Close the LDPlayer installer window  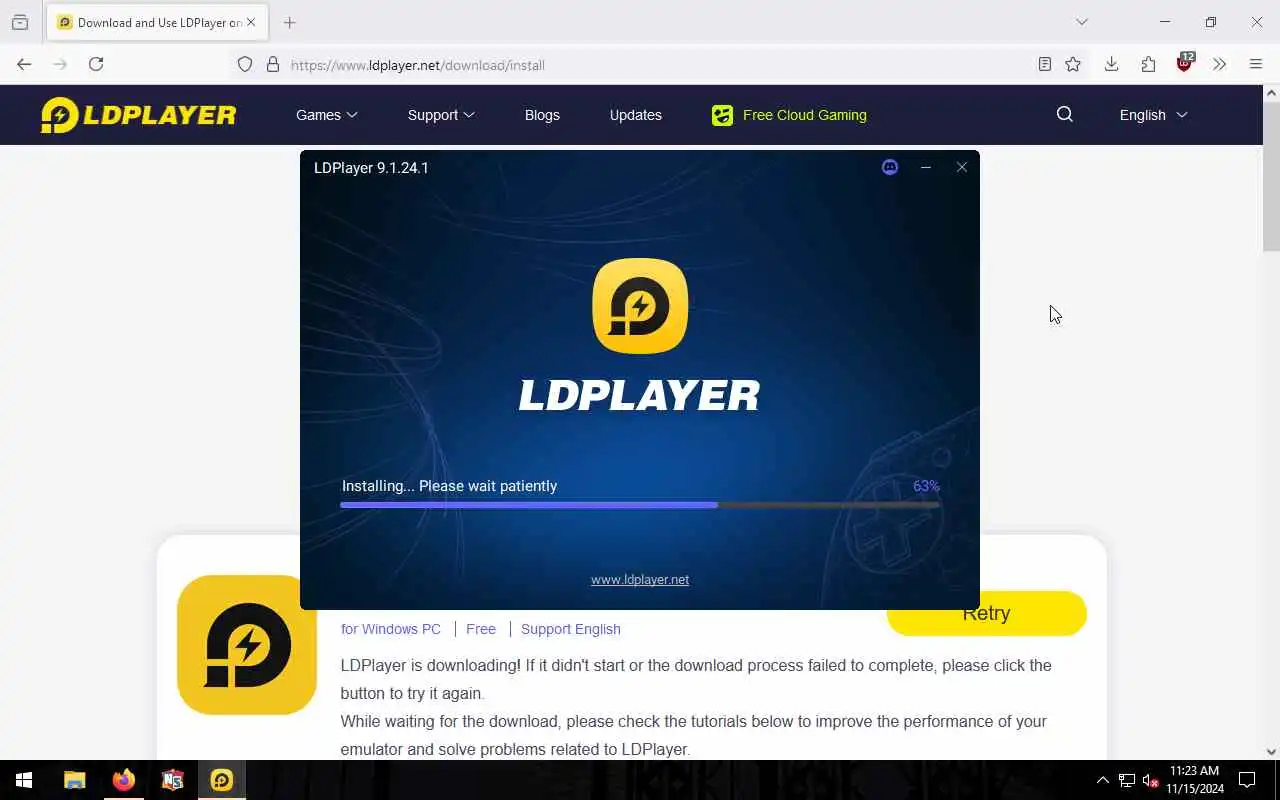pyautogui.click(x=962, y=167)
